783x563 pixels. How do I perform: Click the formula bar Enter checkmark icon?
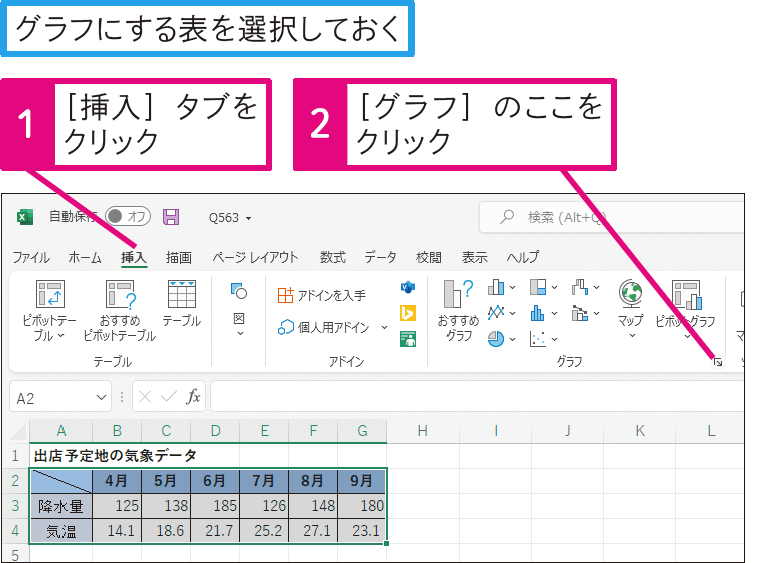point(169,397)
